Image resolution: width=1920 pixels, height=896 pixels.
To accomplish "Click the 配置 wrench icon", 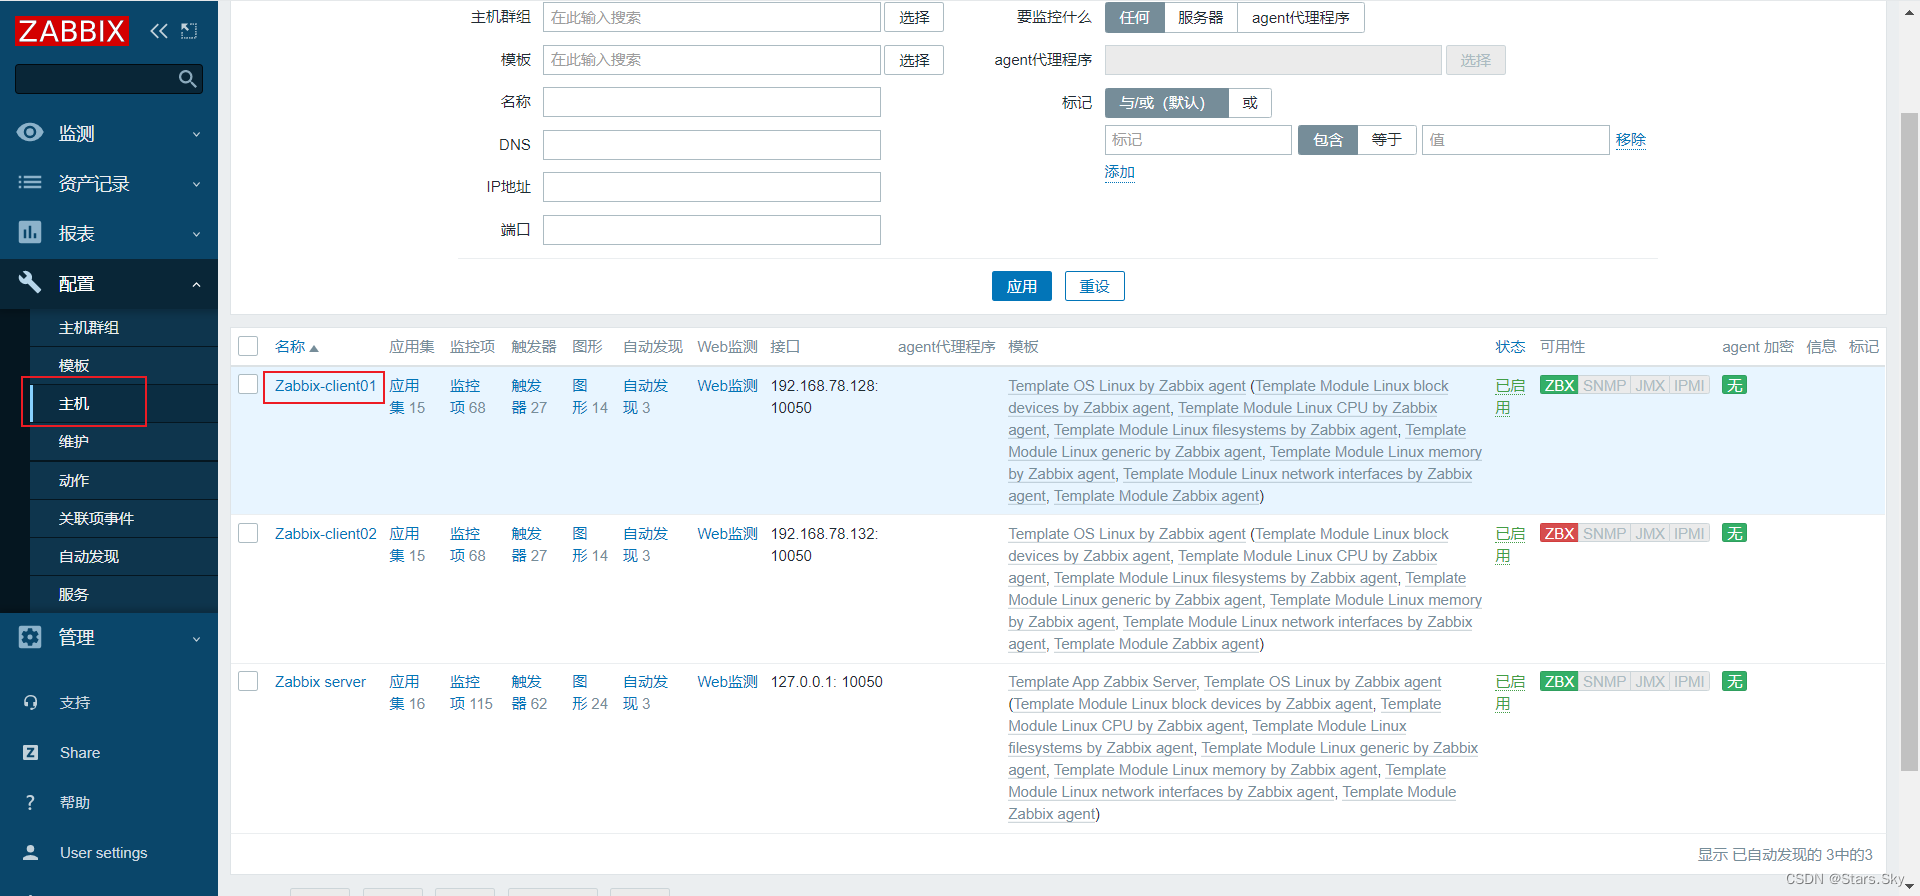I will click(30, 282).
